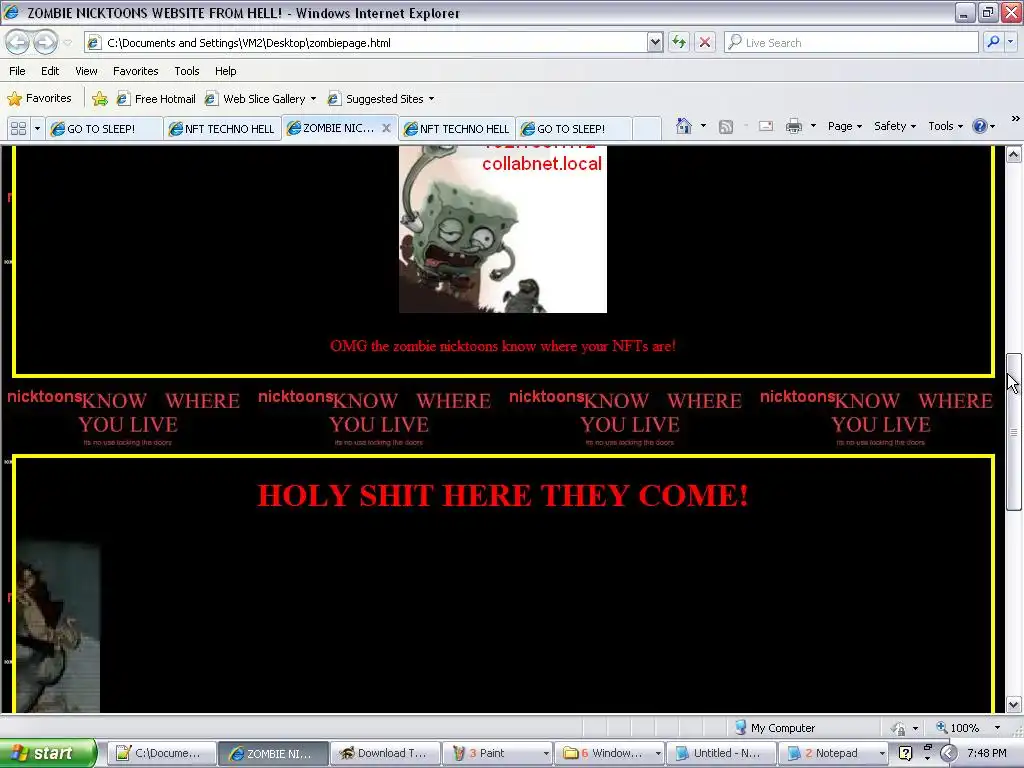Show hidden system tray icons arrow
The width and height of the screenshot is (1024, 768).
point(948,753)
